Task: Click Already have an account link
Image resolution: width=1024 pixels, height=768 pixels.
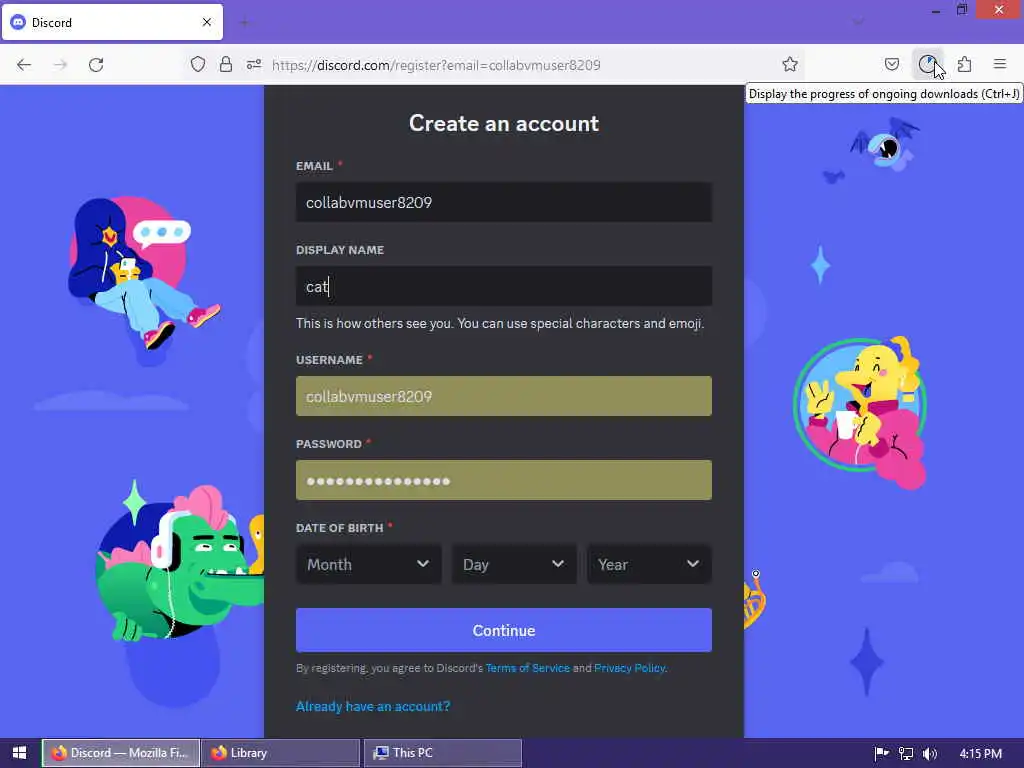Action: [373, 707]
